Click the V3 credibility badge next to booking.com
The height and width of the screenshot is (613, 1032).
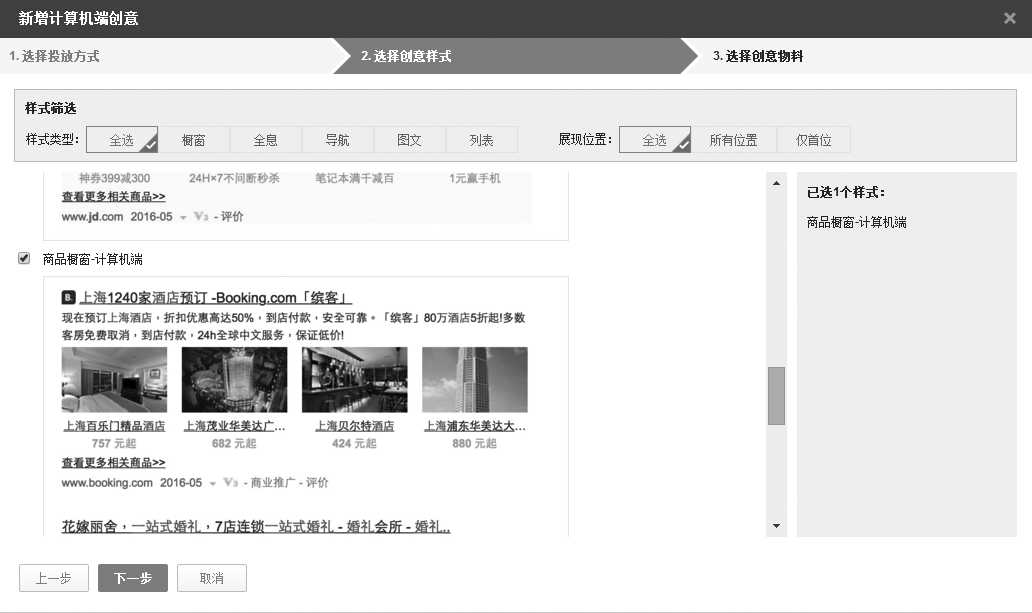click(x=230, y=483)
